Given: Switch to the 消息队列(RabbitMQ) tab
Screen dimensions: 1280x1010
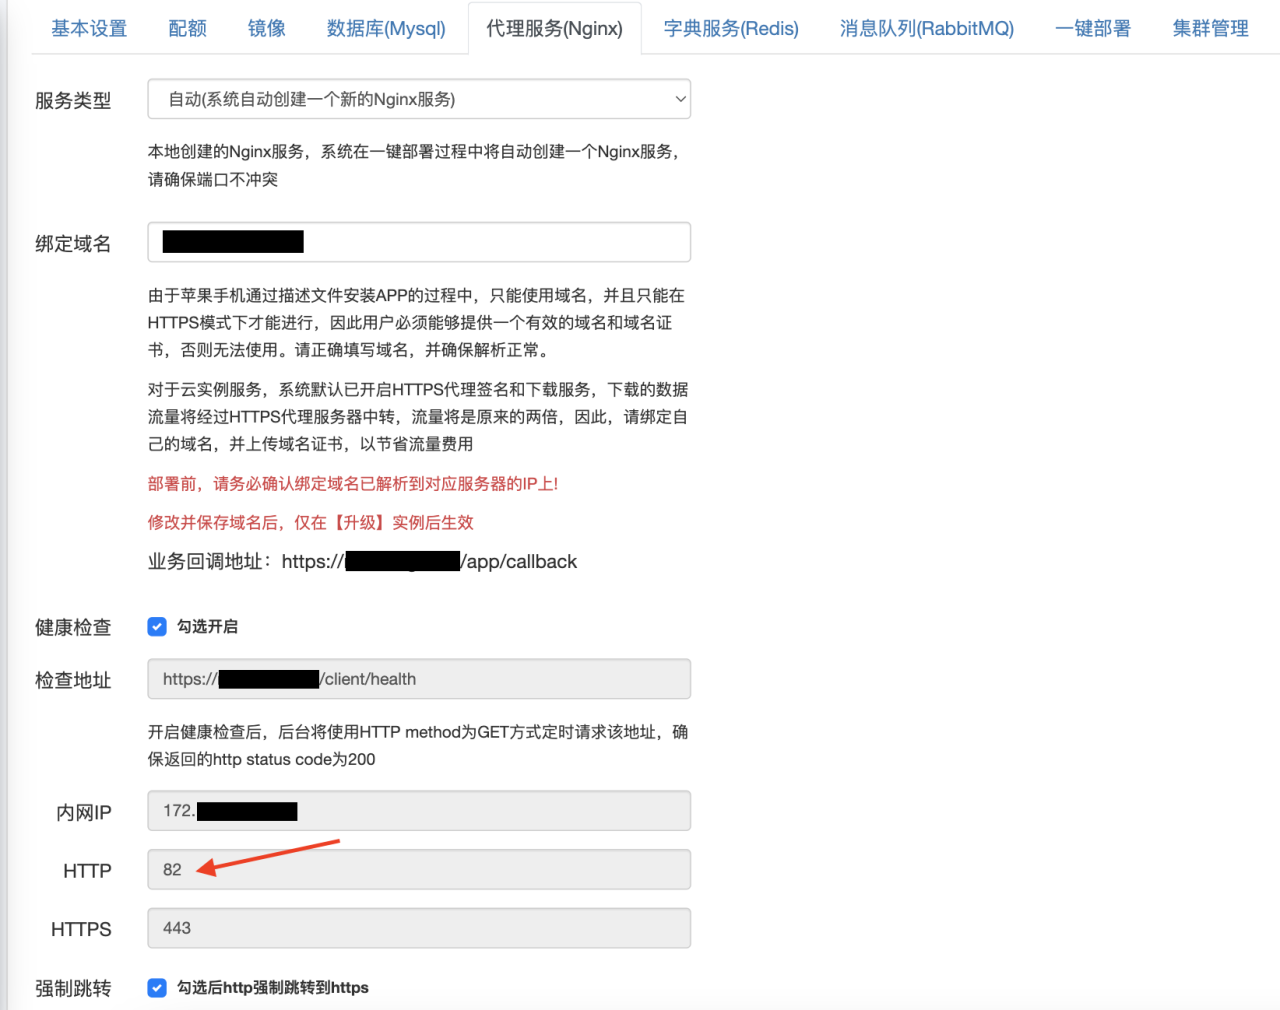Looking at the screenshot, I should click(926, 27).
